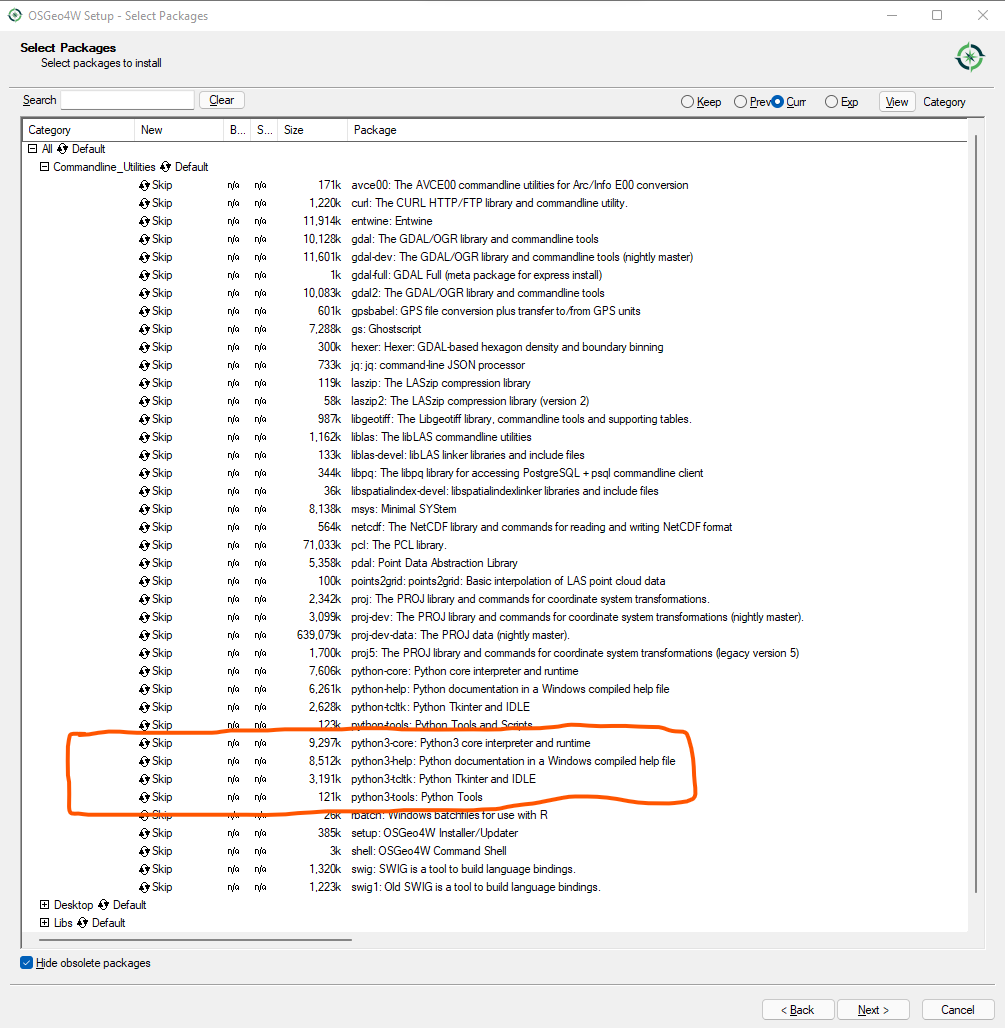Toggle the Skip icon on the gdal row
This screenshot has height=1028, width=1005.
144,239
